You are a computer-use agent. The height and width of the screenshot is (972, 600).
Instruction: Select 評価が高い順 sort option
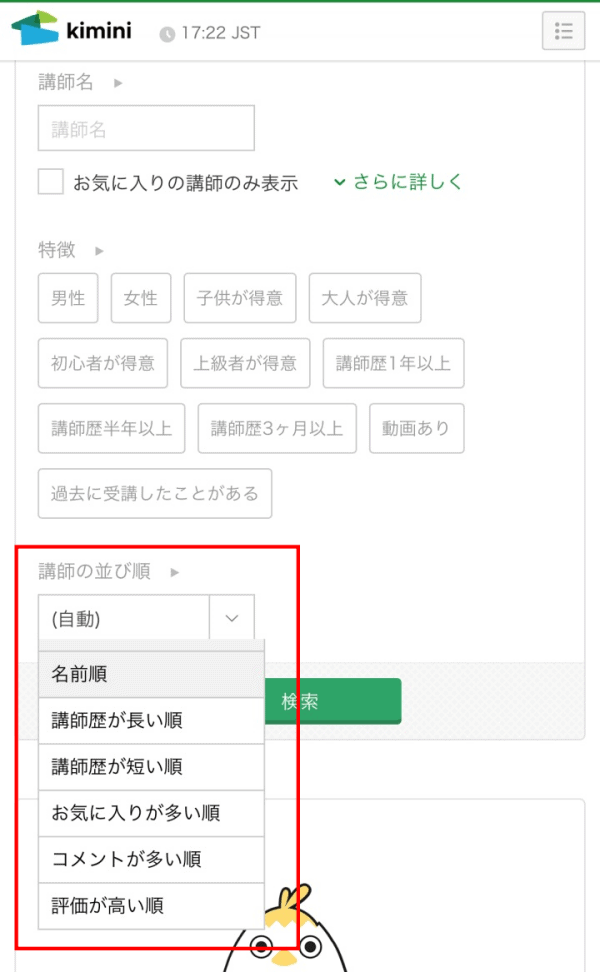(150, 906)
